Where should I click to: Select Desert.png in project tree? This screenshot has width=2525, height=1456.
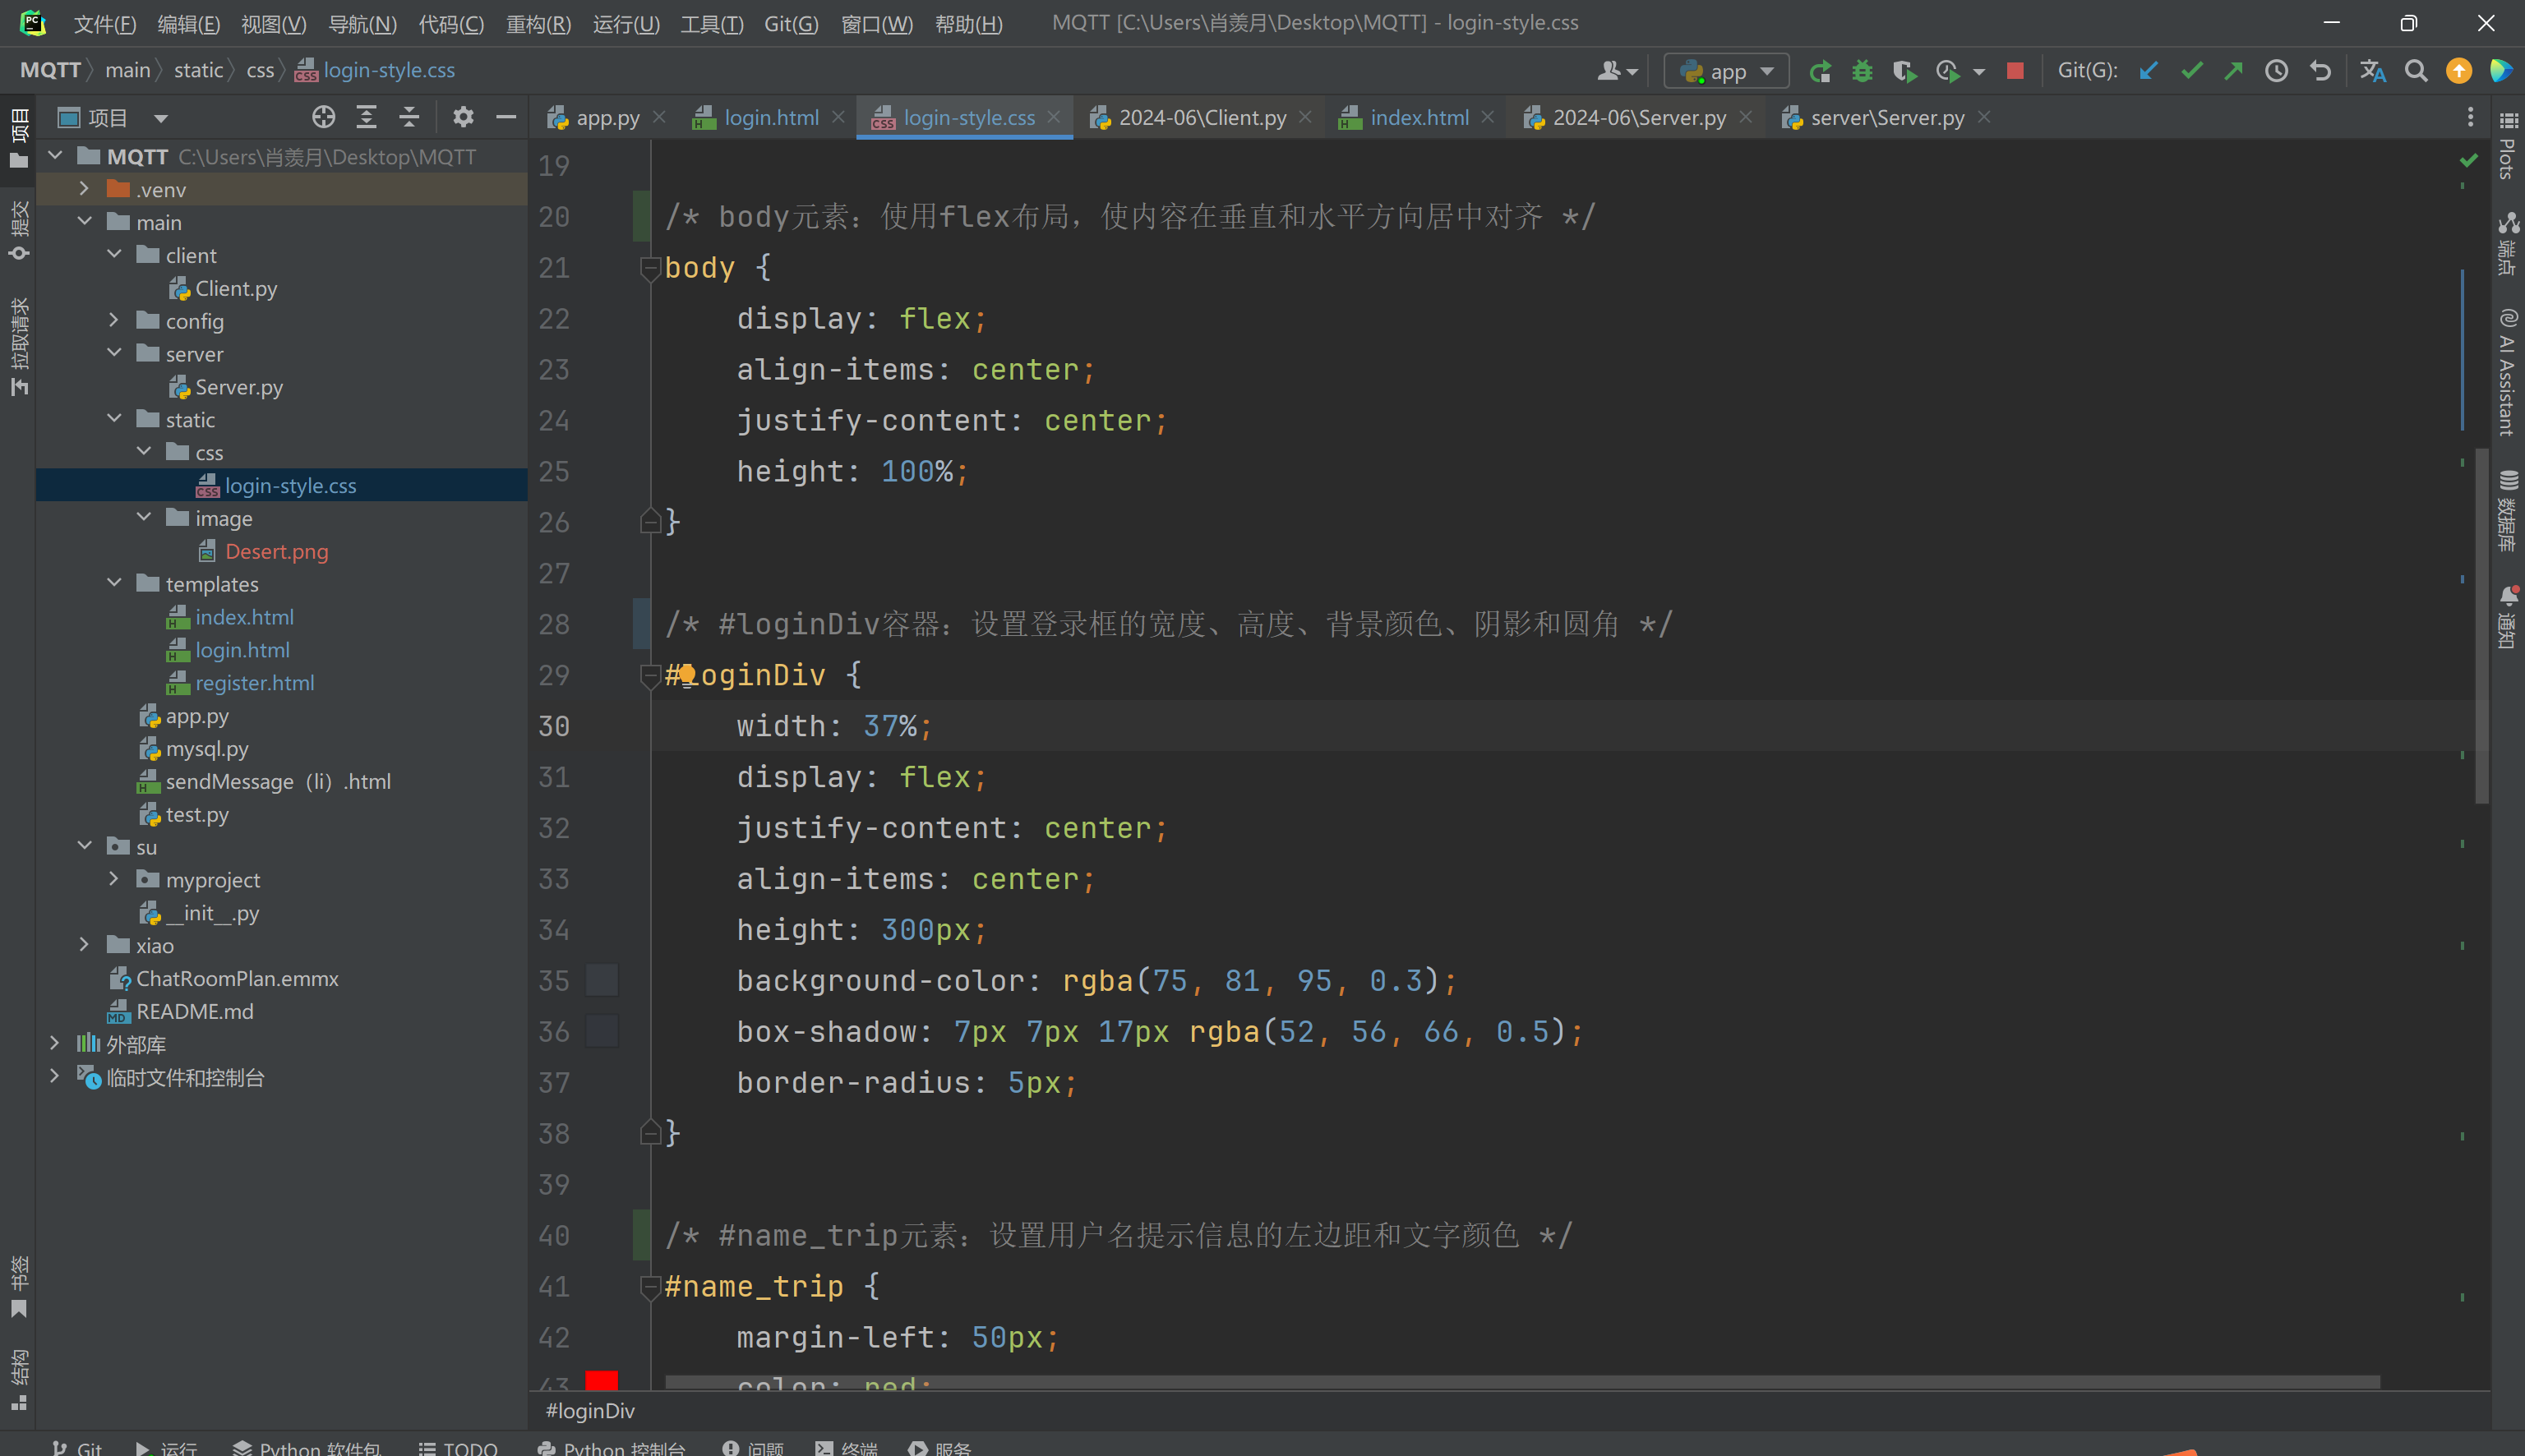(276, 551)
